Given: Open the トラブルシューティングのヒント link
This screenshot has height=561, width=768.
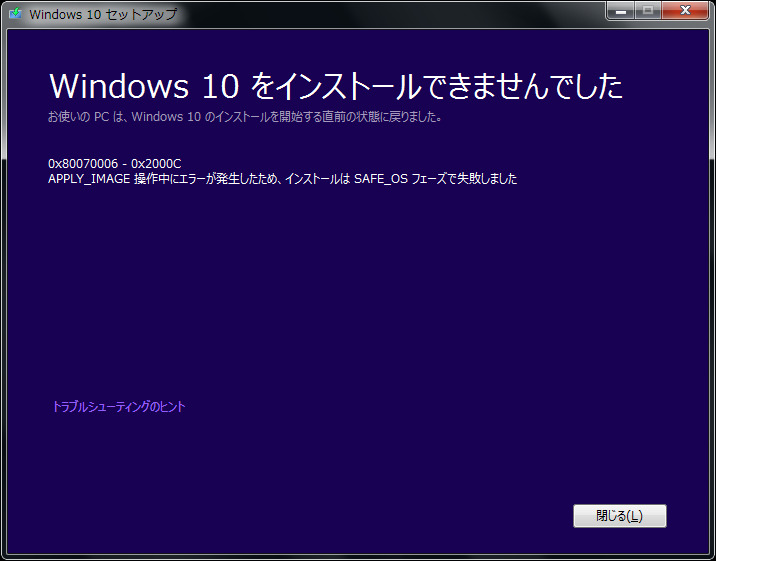Looking at the screenshot, I should [x=119, y=407].
